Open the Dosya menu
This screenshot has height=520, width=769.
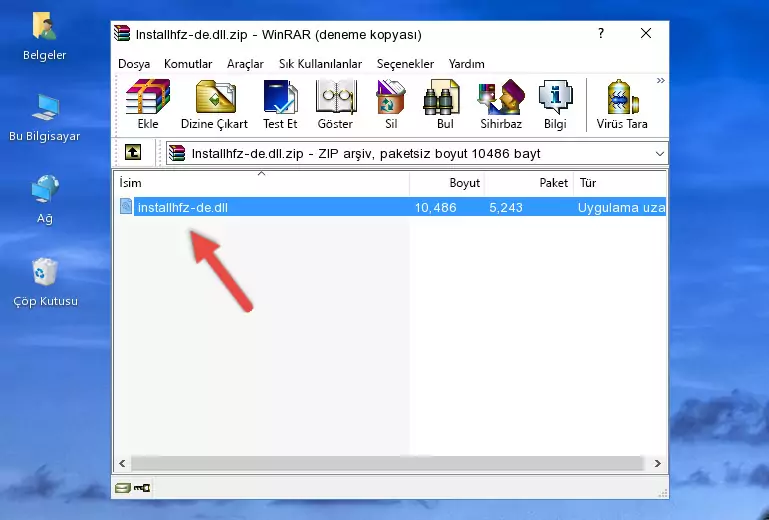click(134, 64)
